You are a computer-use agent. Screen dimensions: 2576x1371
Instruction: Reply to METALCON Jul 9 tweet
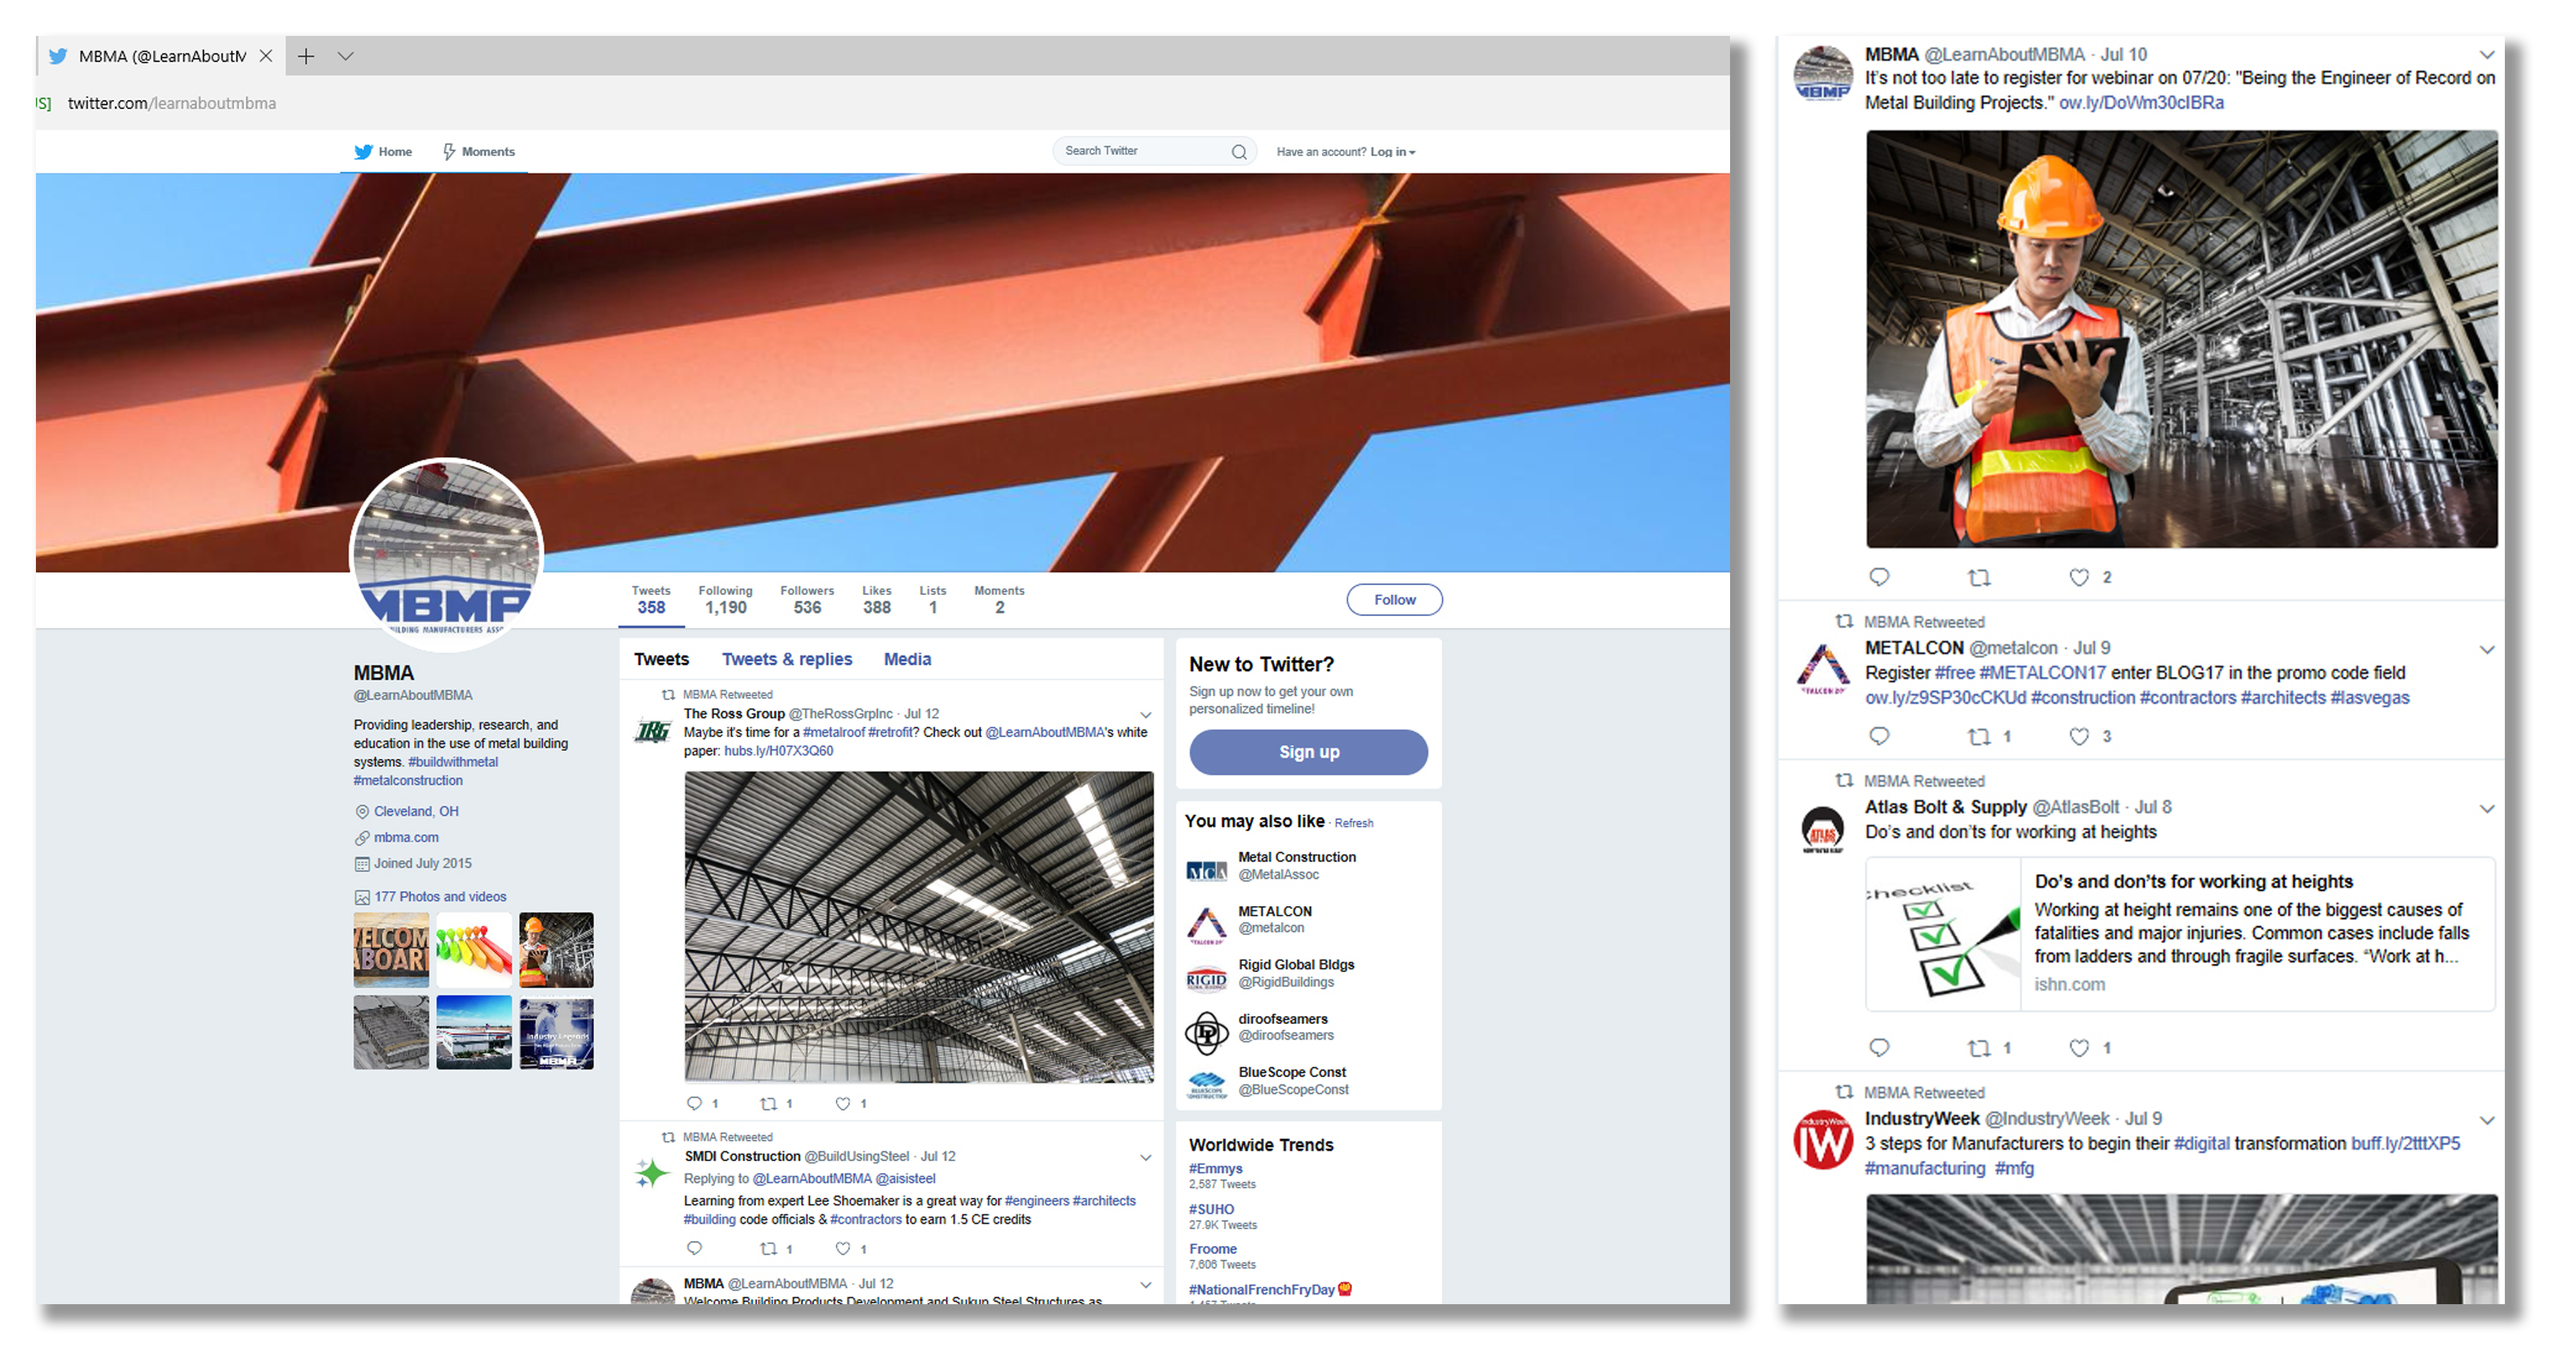(1879, 736)
